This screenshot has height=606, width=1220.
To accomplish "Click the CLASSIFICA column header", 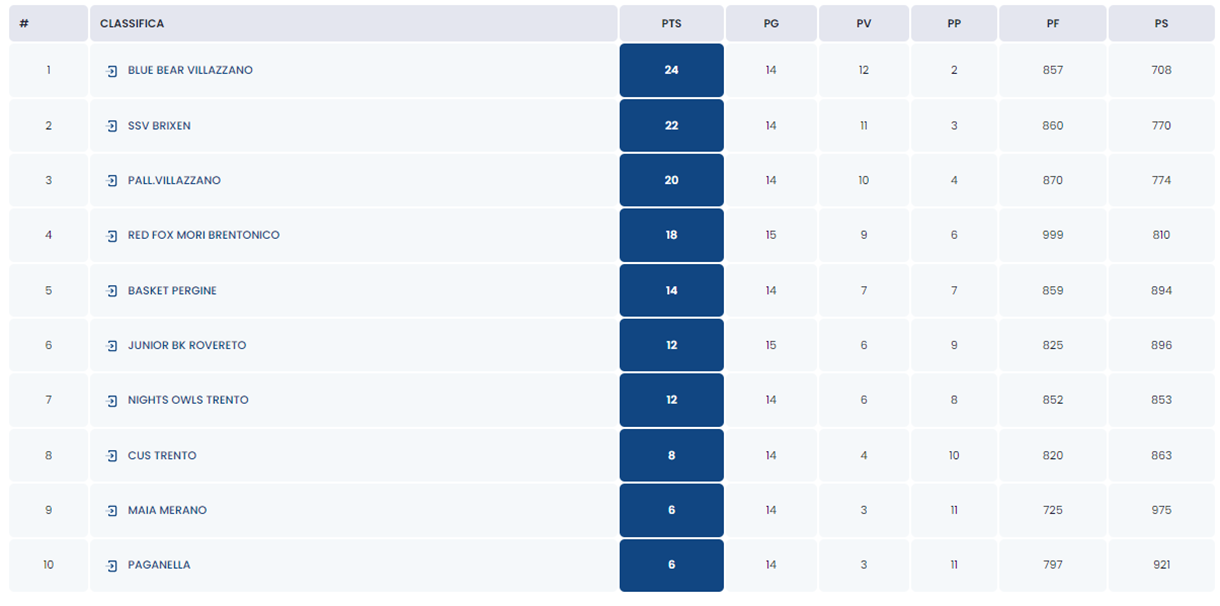I will point(132,23).
